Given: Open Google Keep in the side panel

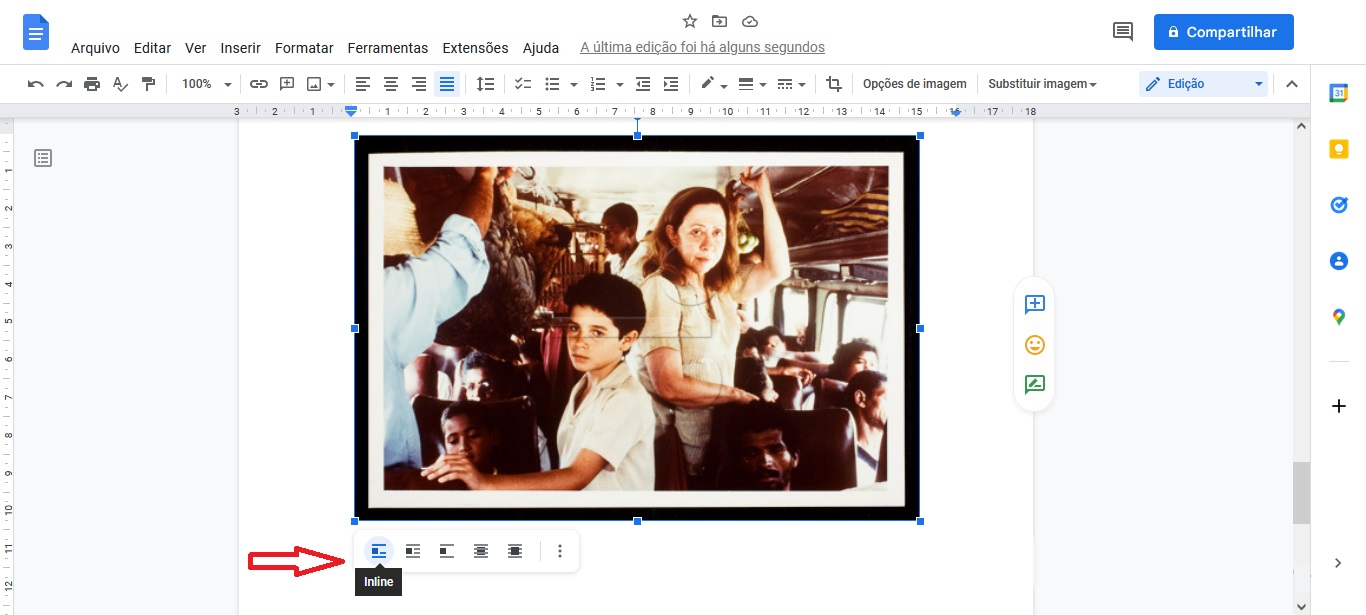Looking at the screenshot, I should 1339,149.
